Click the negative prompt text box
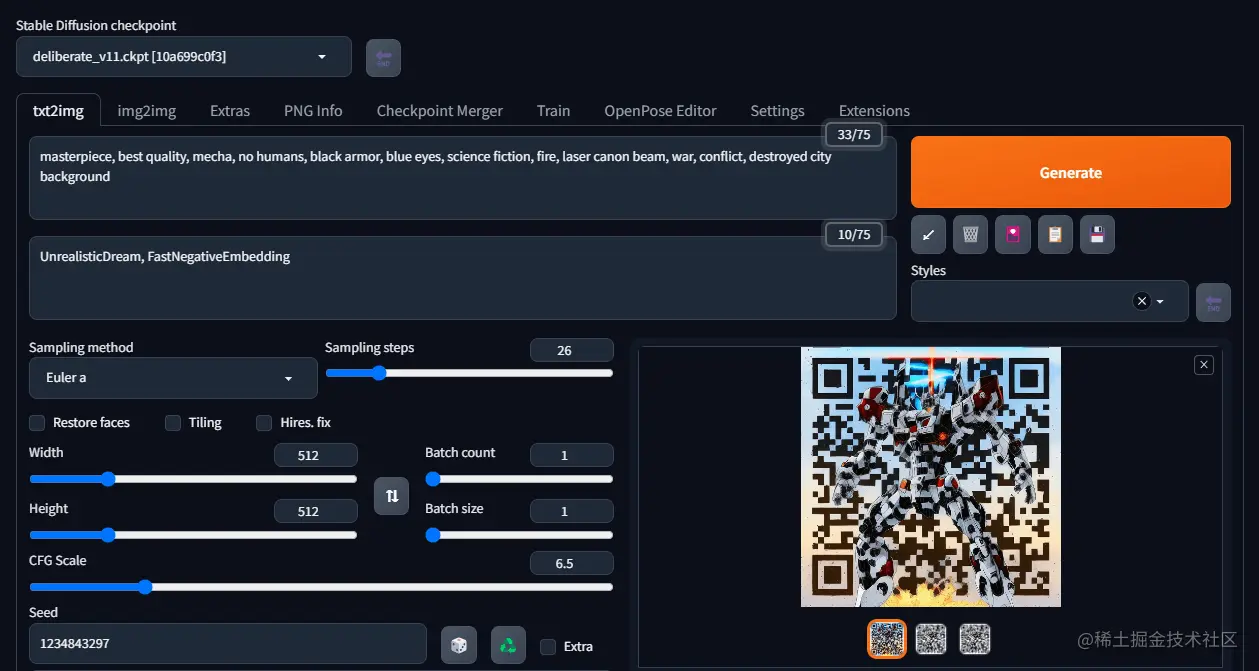This screenshot has width=1259, height=671. [x=463, y=278]
